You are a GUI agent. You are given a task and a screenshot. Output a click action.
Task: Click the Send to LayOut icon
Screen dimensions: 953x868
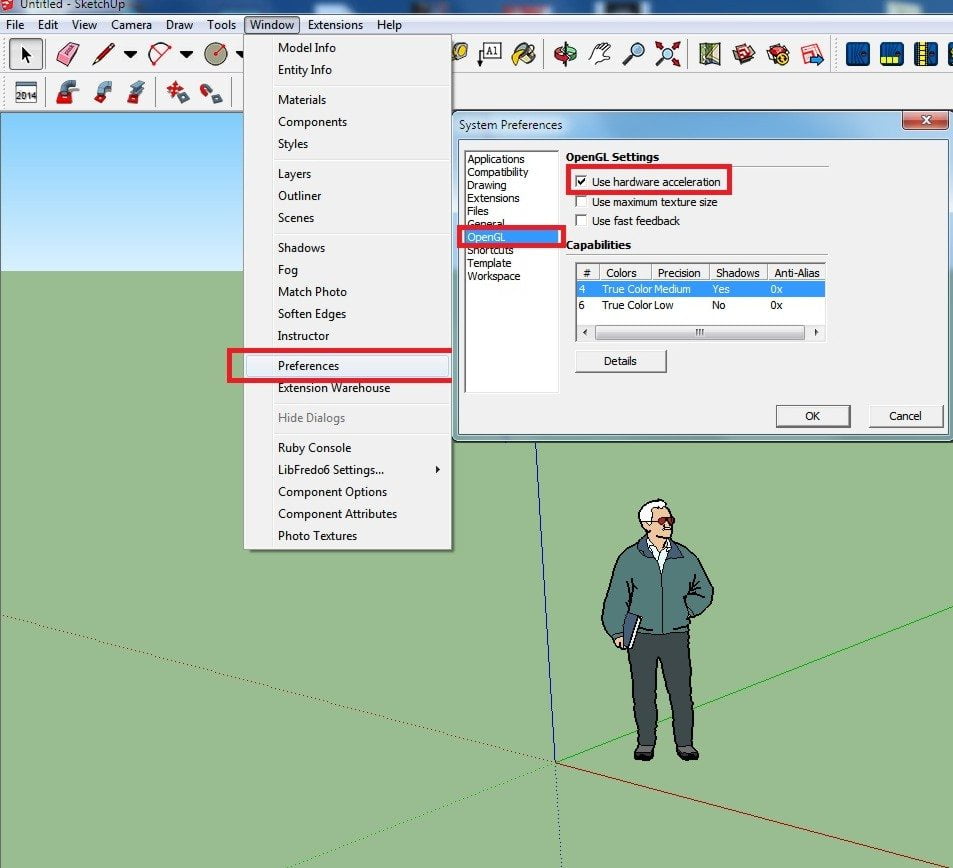click(812, 54)
